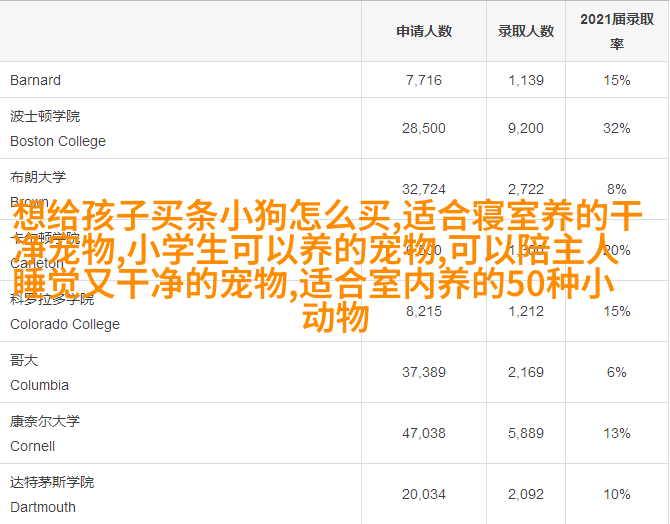Select the 1,212 admitted value
Viewport: 670px width, 524px height.
526,311
